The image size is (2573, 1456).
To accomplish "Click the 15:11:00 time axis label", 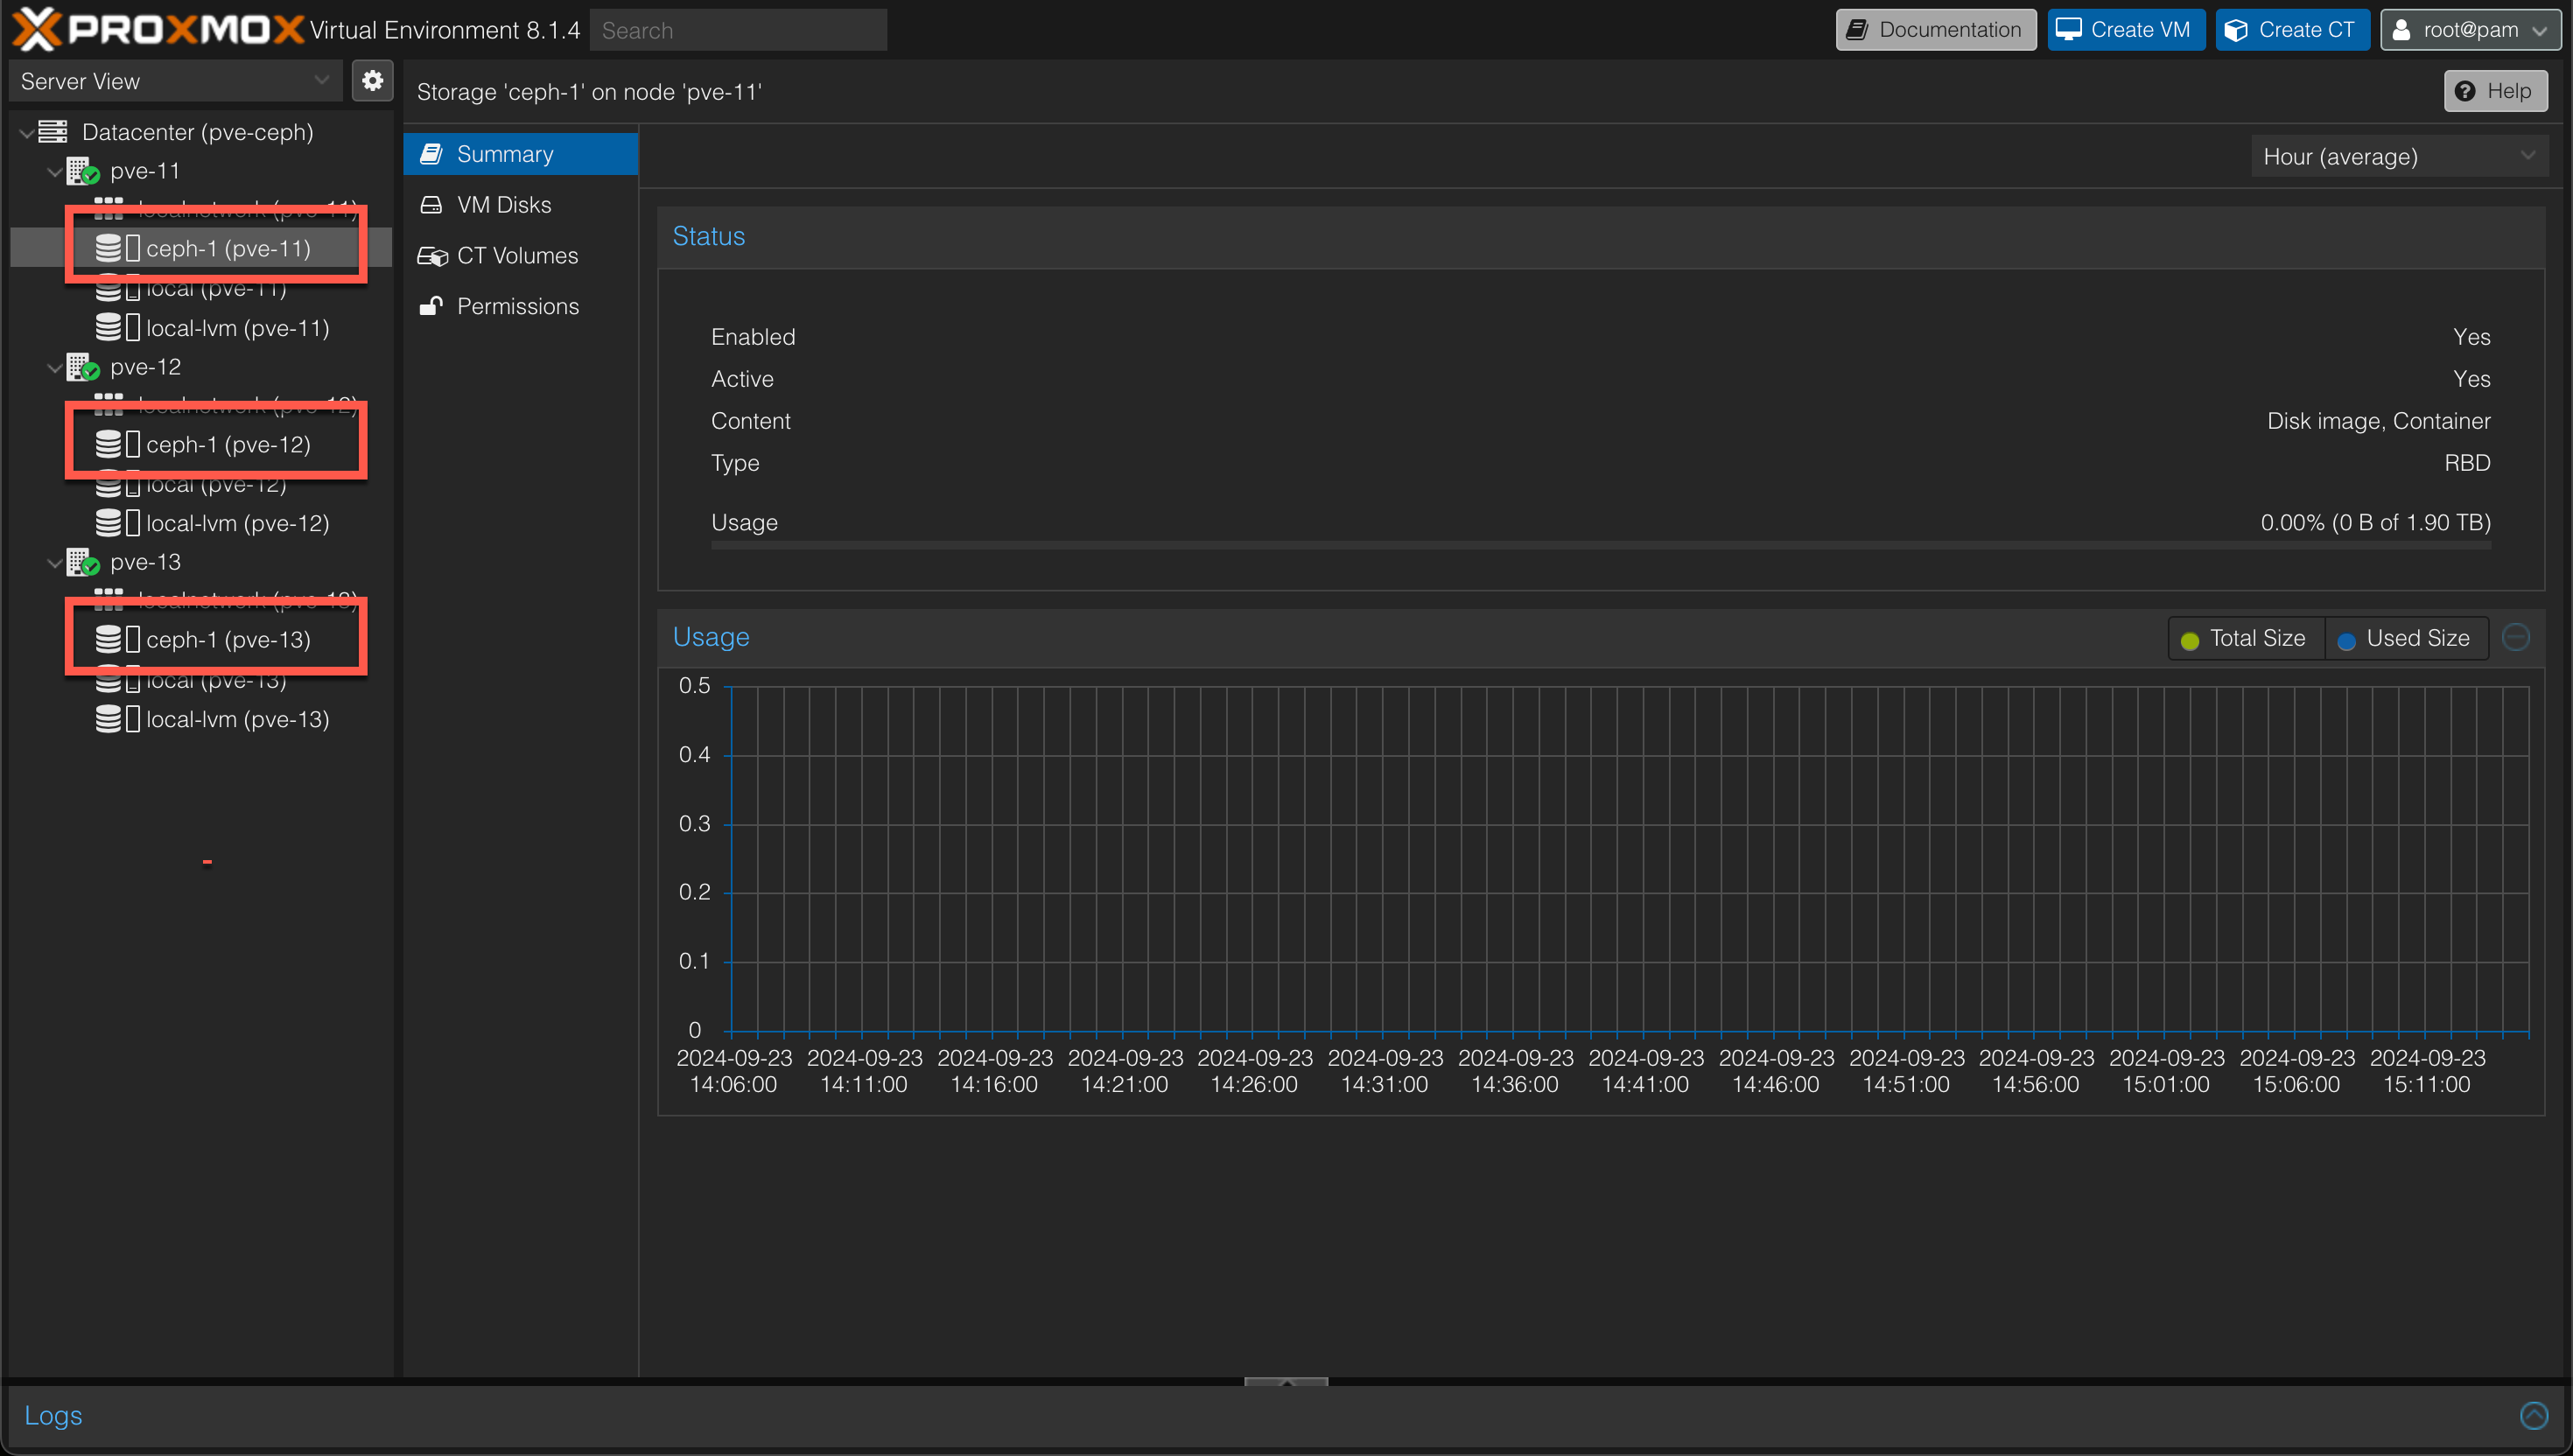I will pyautogui.click(x=2426, y=1084).
